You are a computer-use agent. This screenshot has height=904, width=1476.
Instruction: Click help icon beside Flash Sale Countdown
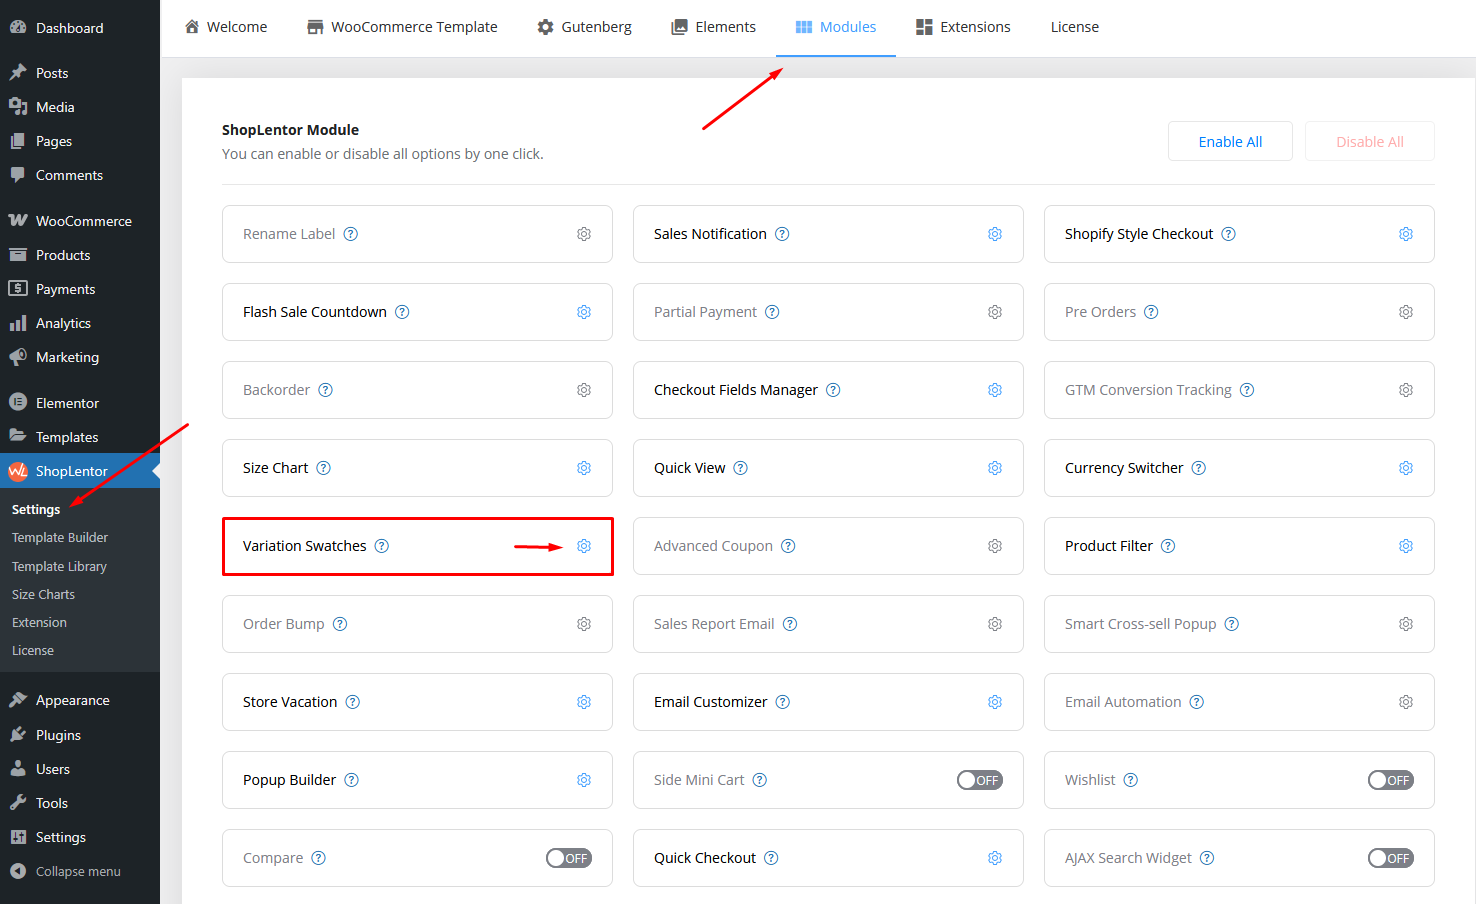tap(402, 312)
